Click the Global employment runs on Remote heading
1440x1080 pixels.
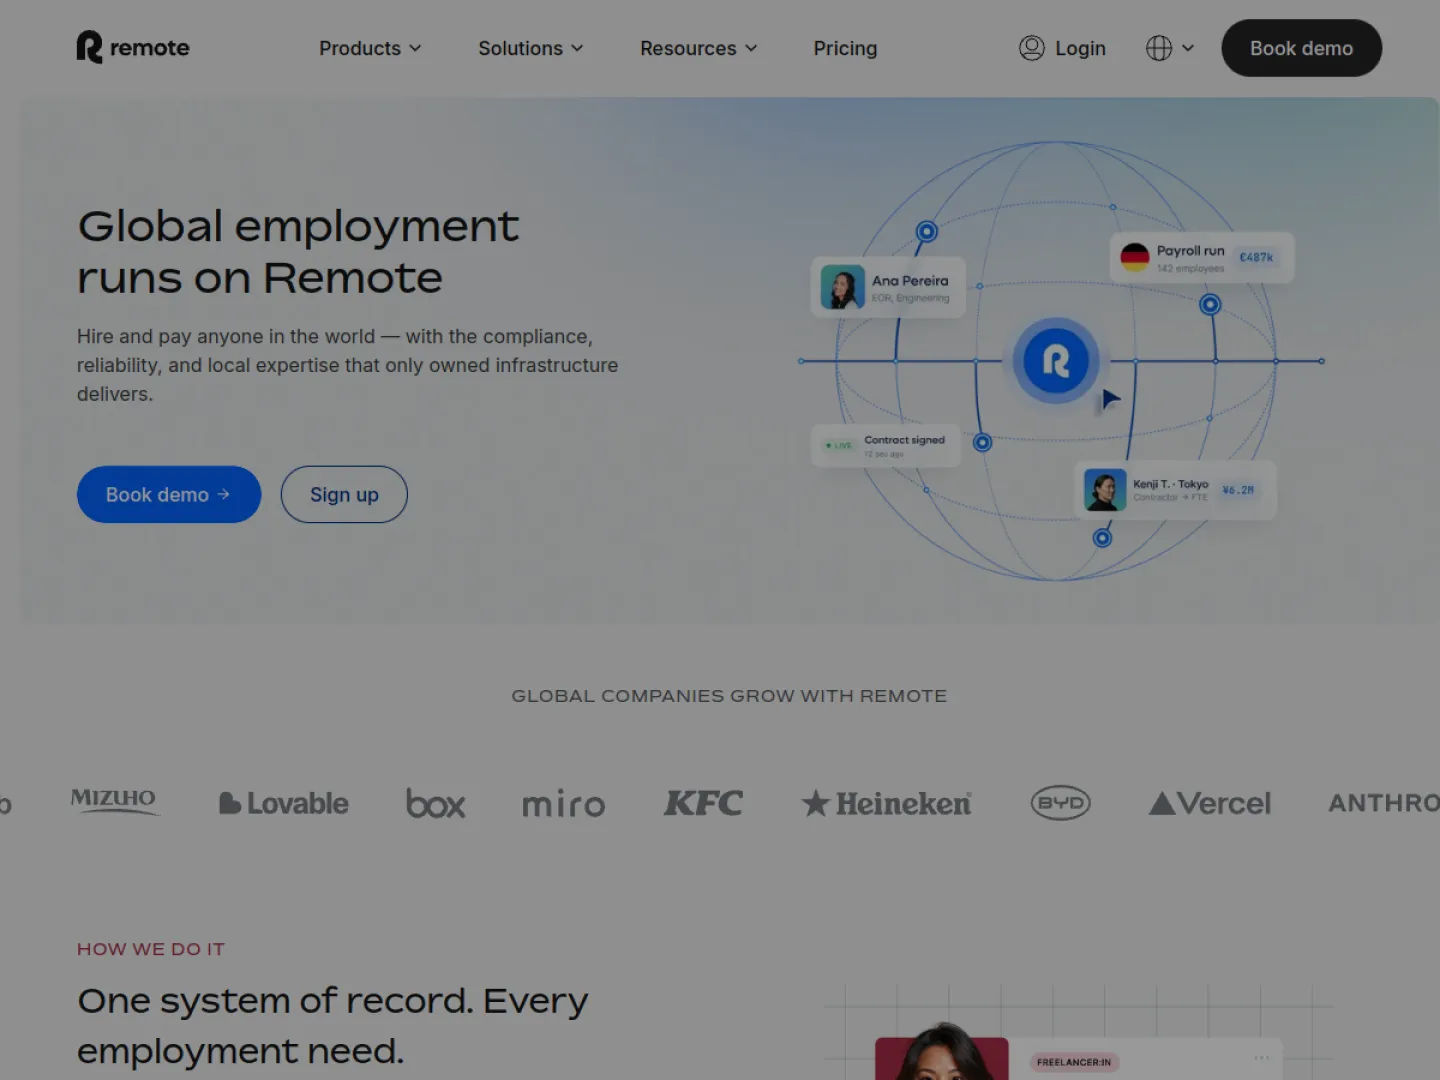point(298,252)
